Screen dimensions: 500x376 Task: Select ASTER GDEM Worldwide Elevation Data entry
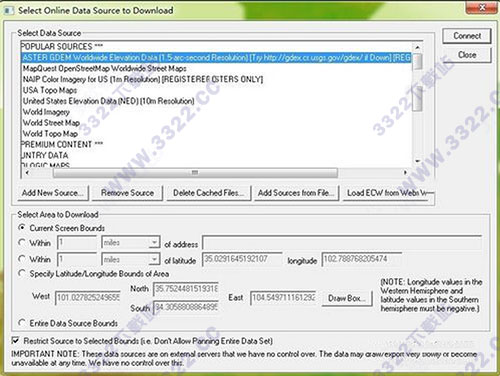tap(216, 58)
